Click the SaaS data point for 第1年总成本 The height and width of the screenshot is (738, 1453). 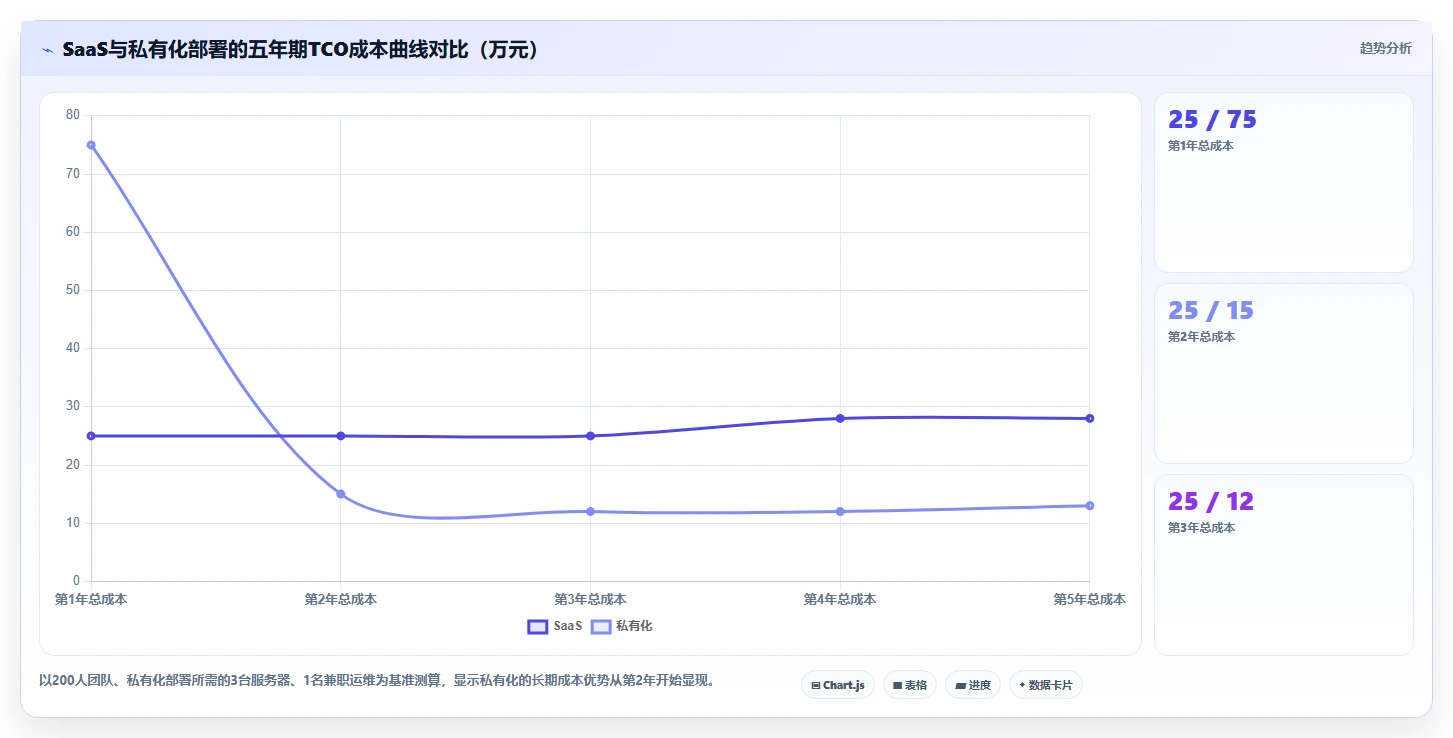[x=91, y=436]
